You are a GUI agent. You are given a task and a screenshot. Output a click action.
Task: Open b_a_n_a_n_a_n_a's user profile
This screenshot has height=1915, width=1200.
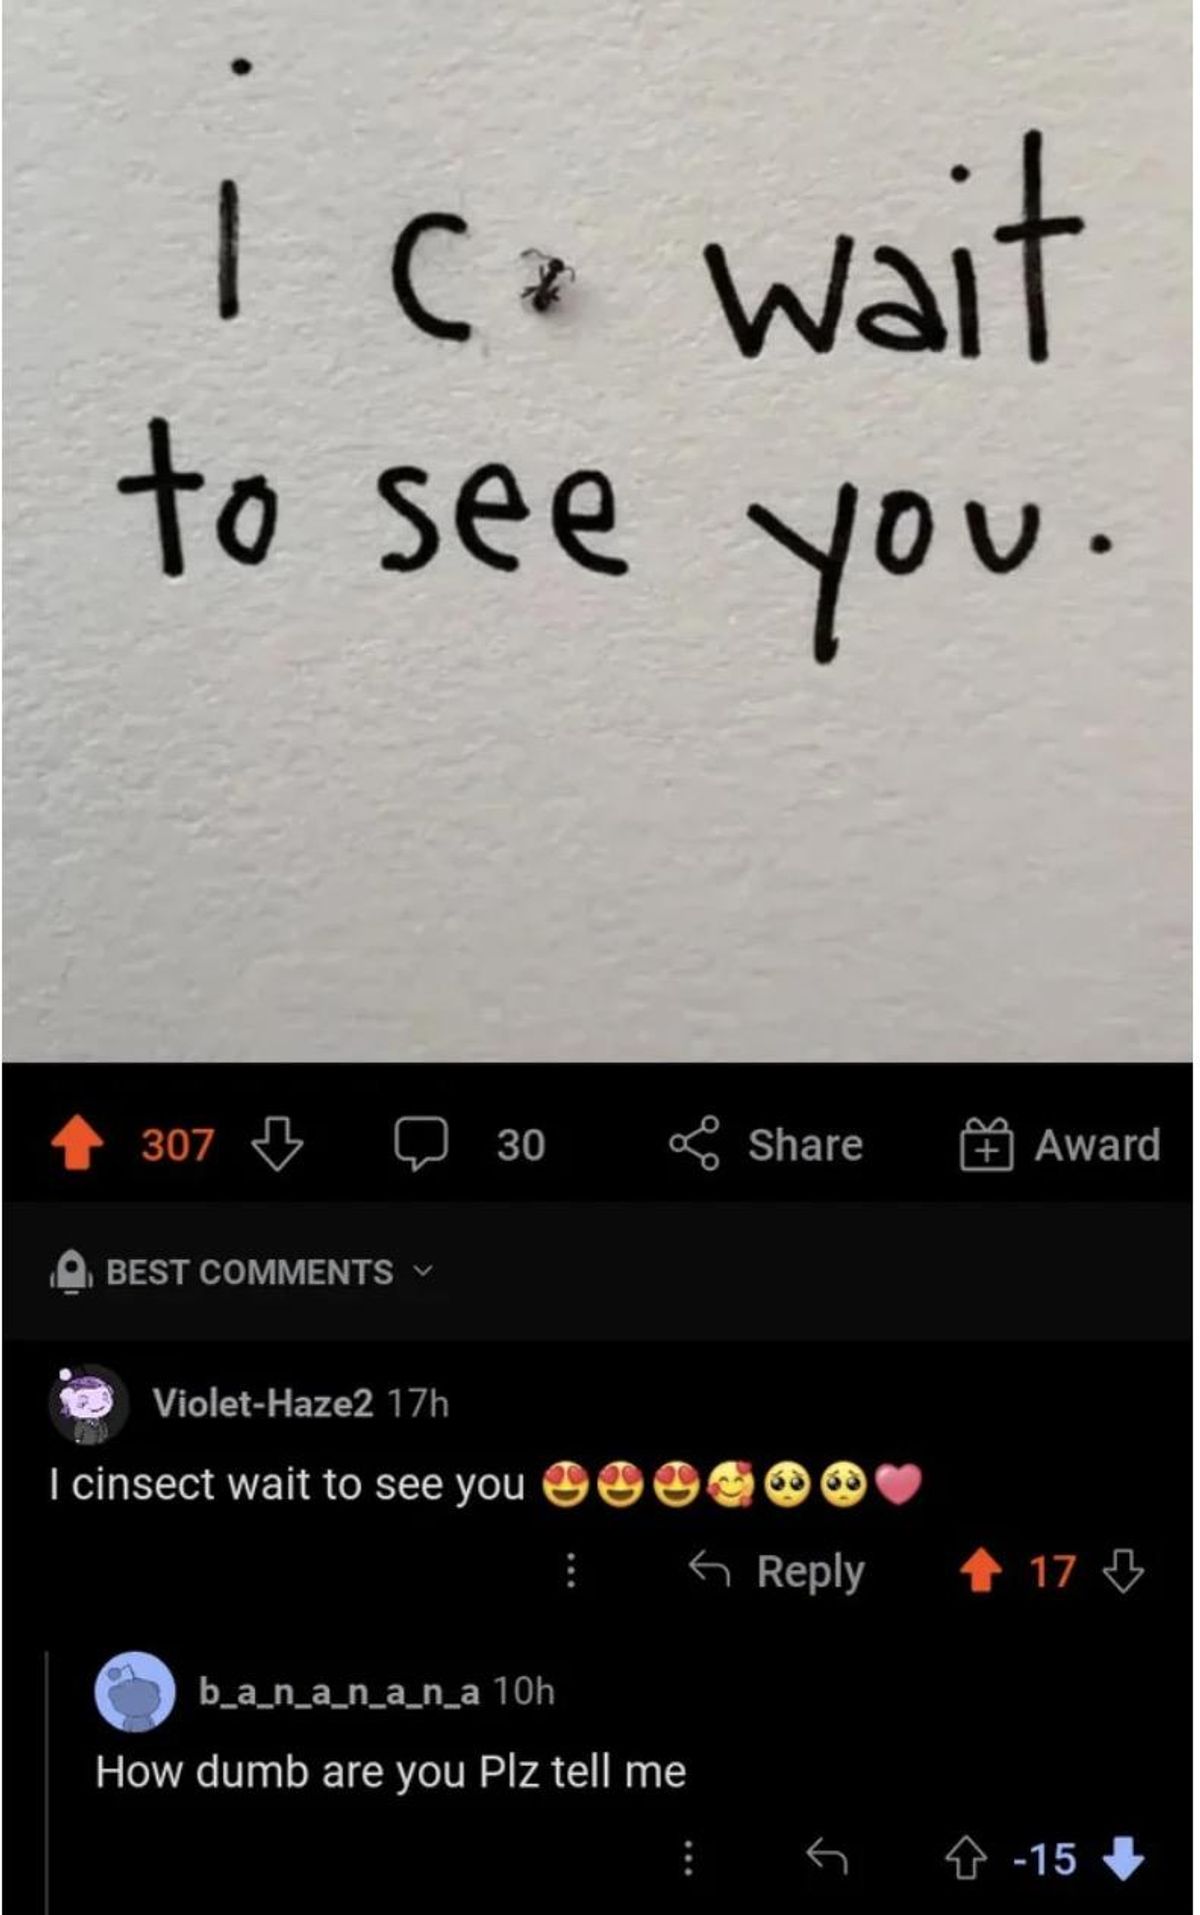[339, 1691]
